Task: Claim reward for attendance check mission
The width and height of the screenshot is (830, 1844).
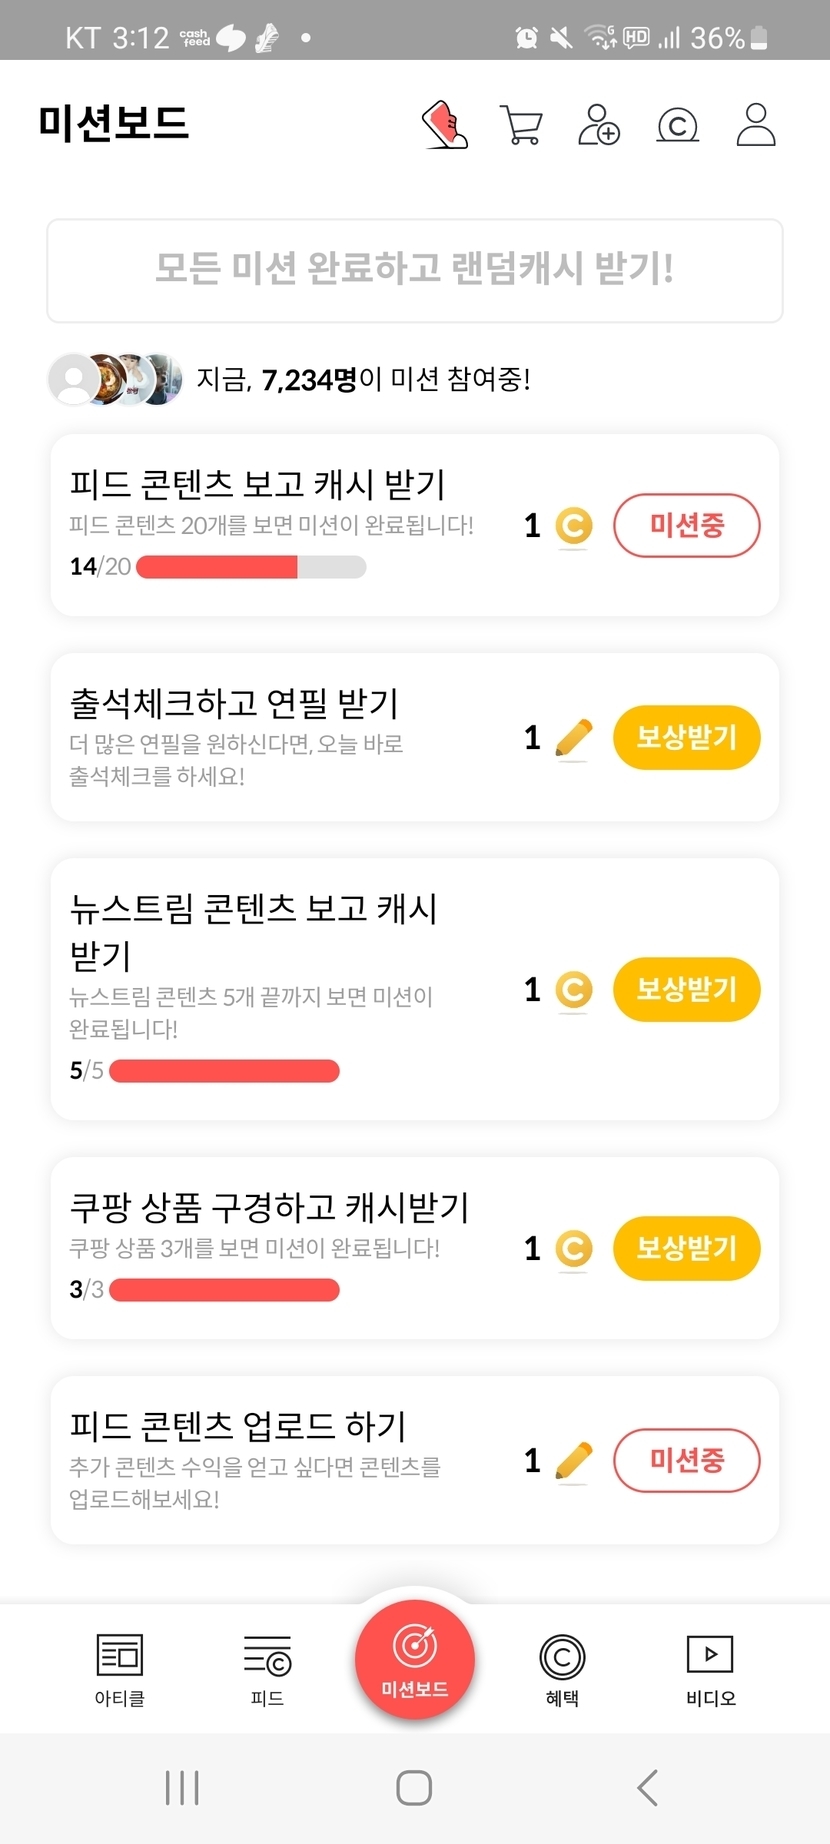Action: (x=686, y=738)
